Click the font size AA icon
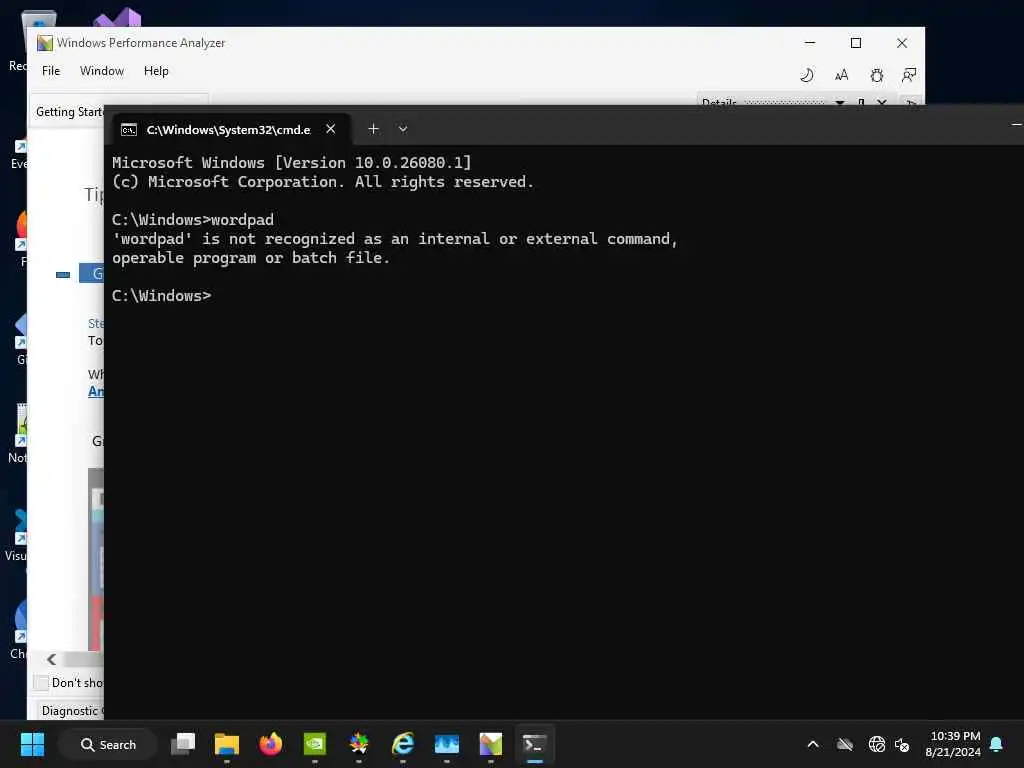The image size is (1024, 768). point(841,75)
